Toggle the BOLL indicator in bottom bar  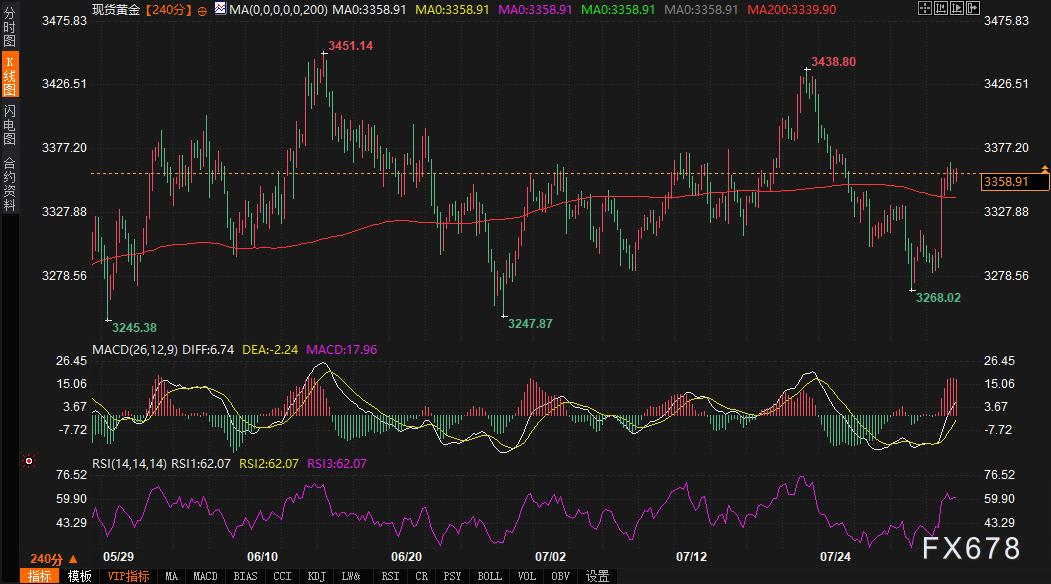489,576
